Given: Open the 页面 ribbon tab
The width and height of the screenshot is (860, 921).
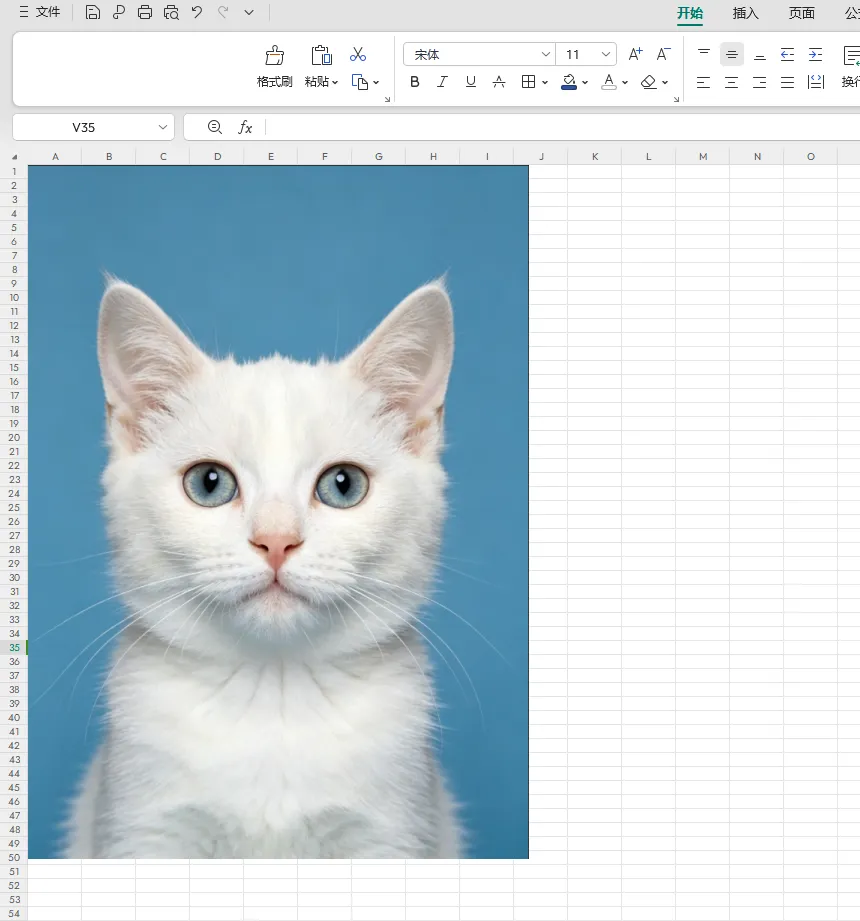Looking at the screenshot, I should pyautogui.click(x=801, y=13).
